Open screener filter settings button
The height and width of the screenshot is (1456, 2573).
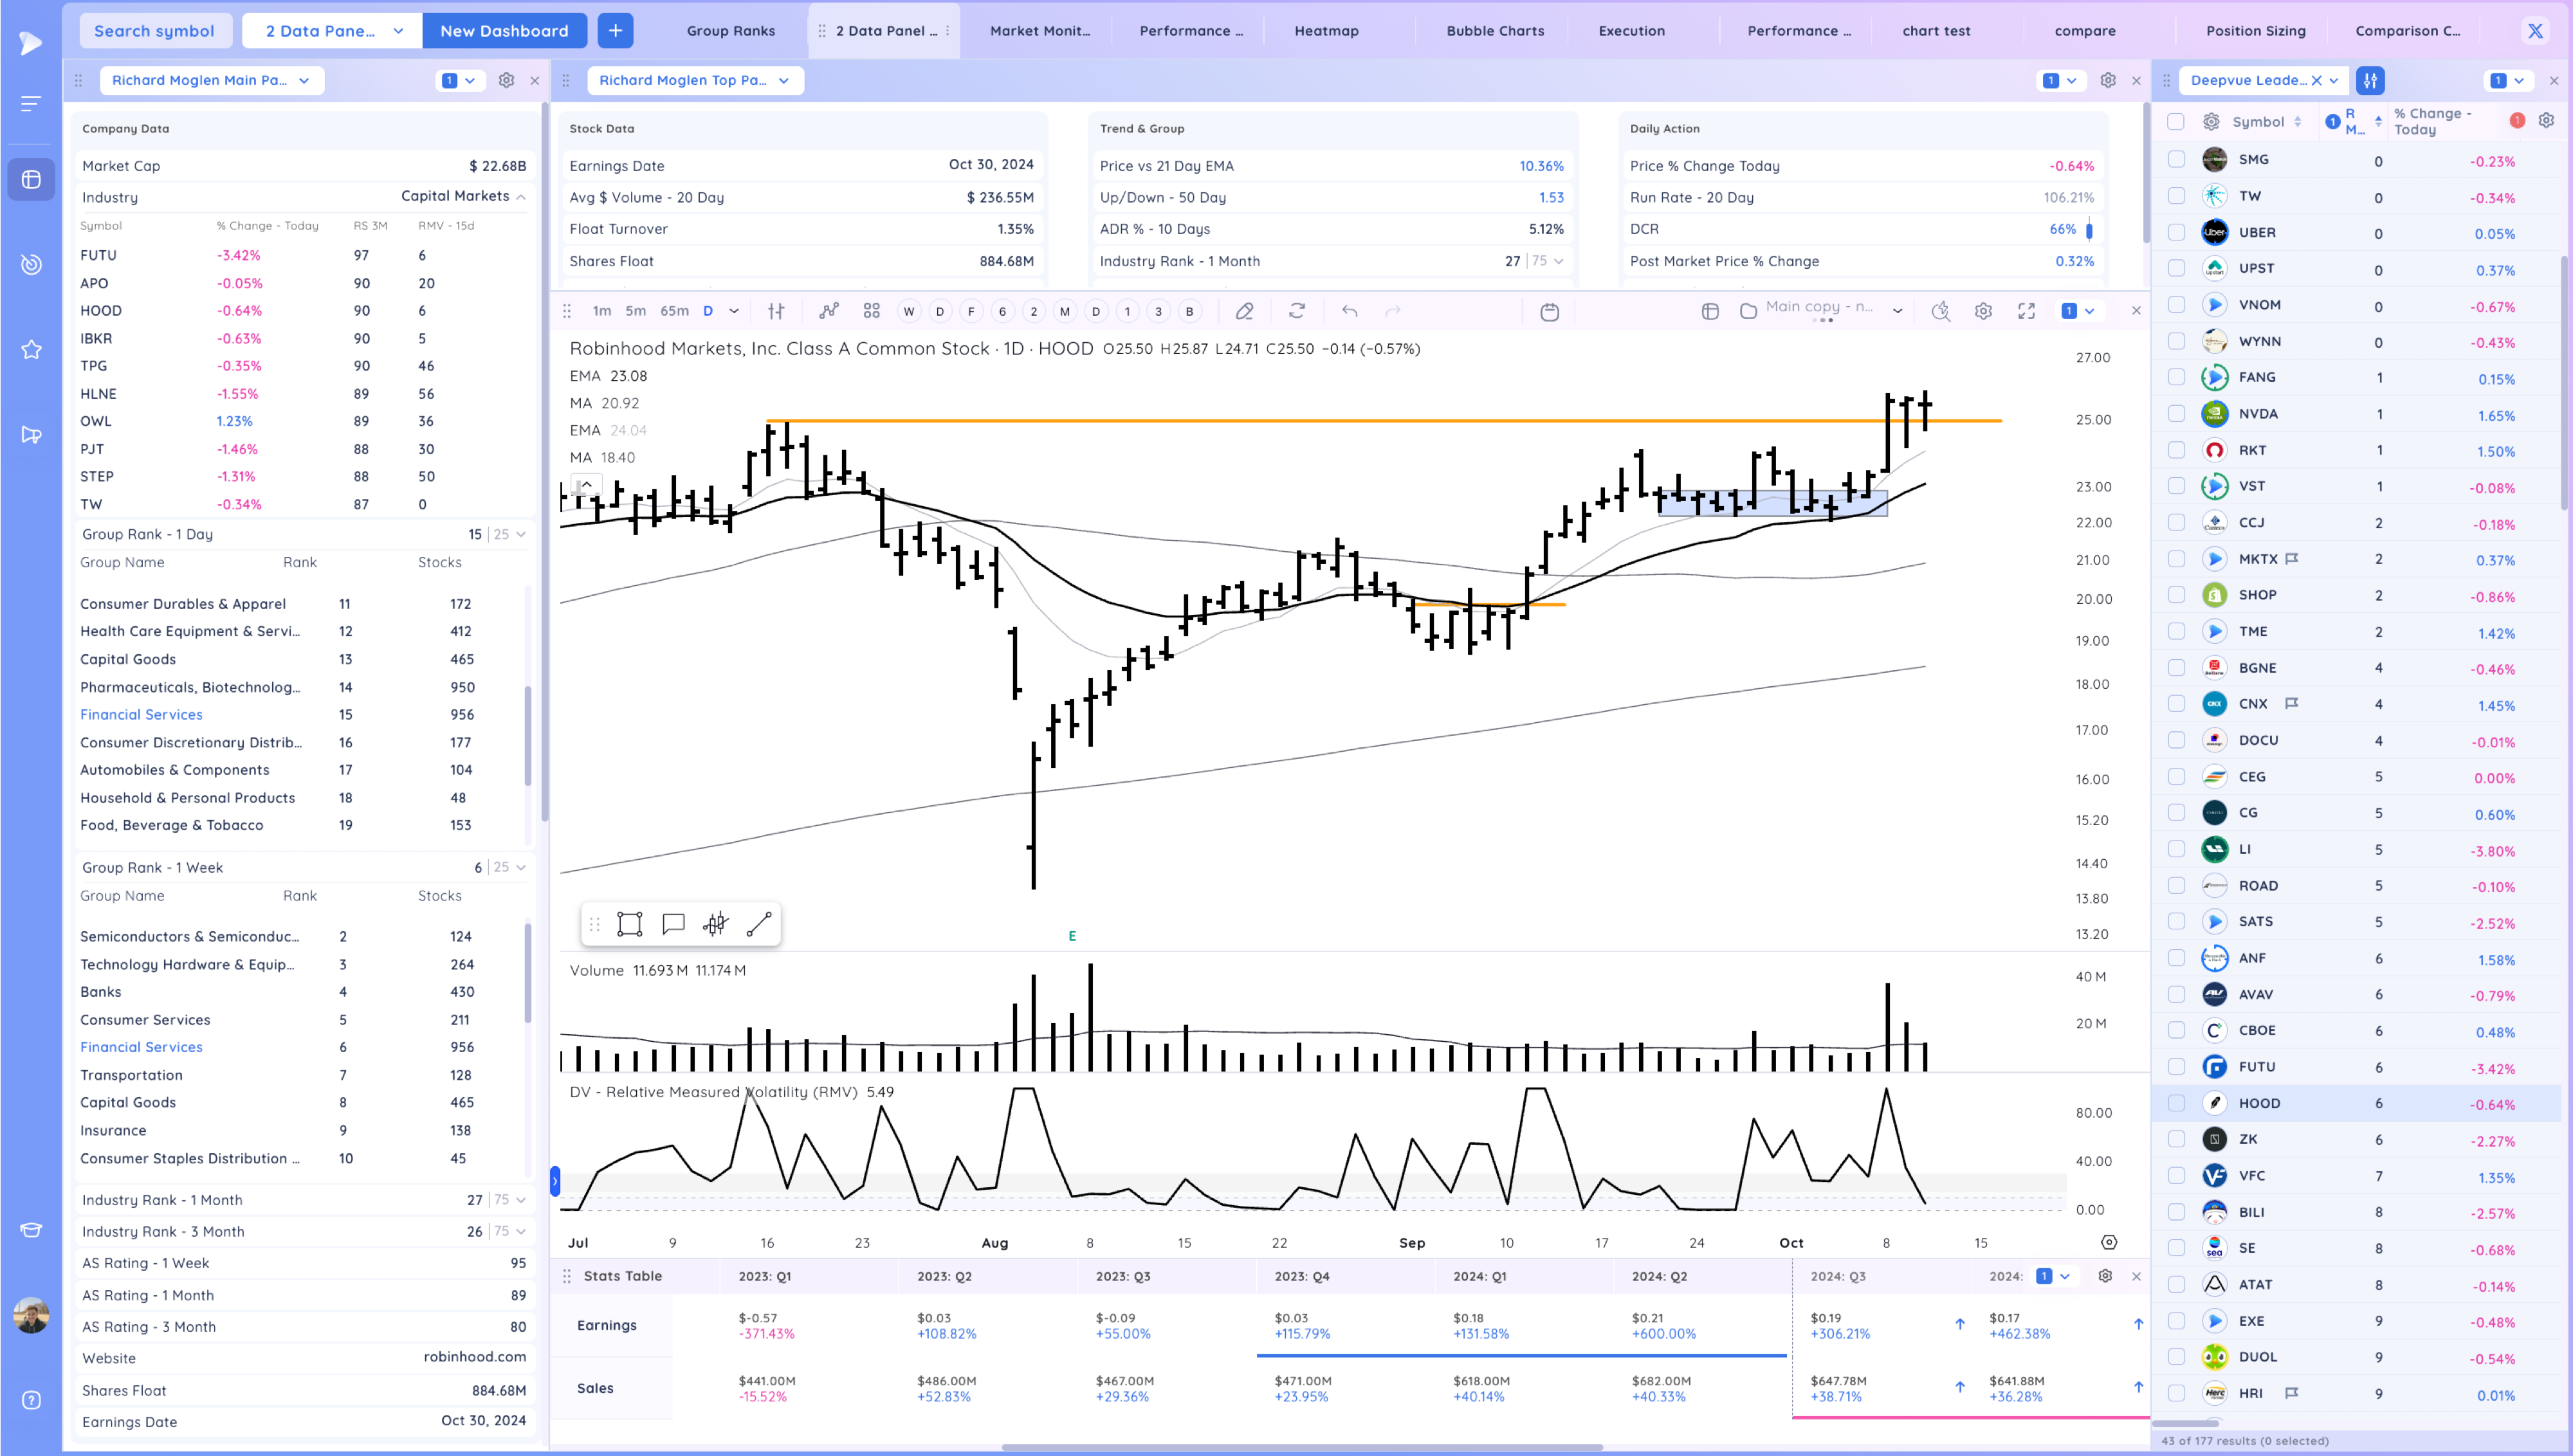(2370, 80)
